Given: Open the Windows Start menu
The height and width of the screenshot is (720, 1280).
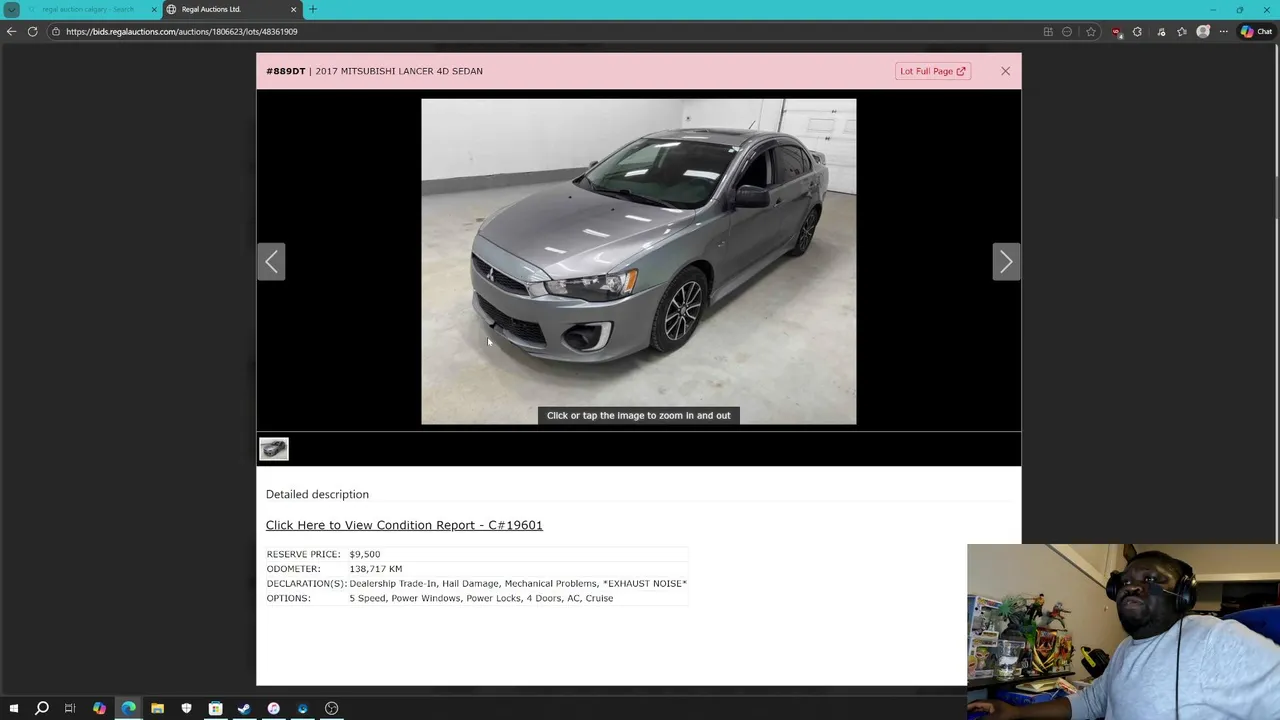Looking at the screenshot, I should click(x=14, y=708).
